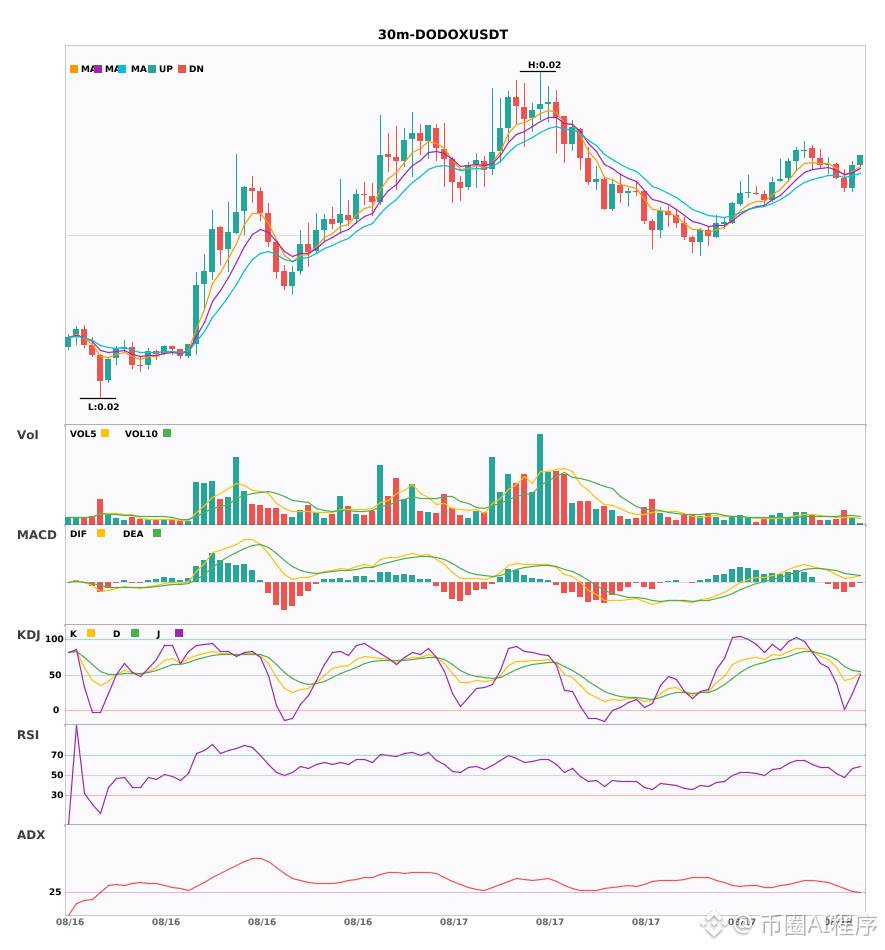Viewport: 885px width, 950px height.
Task: Click the yellow VOL5 legend swatch
Action: 105,433
